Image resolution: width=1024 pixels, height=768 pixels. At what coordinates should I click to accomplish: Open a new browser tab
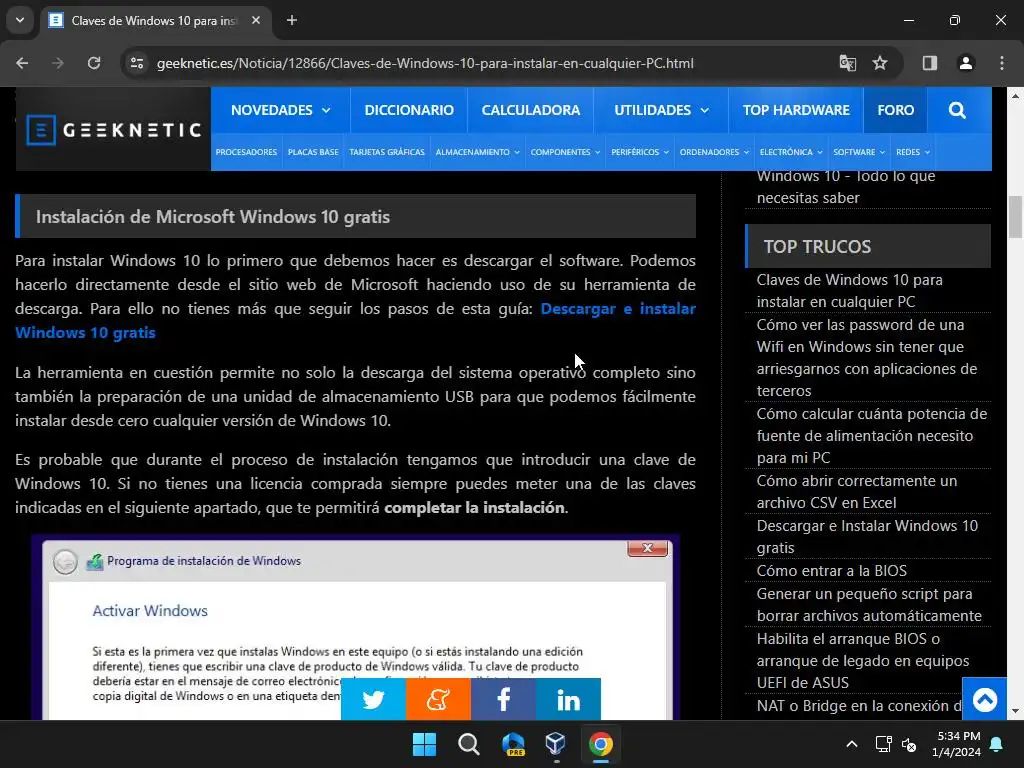(x=292, y=20)
